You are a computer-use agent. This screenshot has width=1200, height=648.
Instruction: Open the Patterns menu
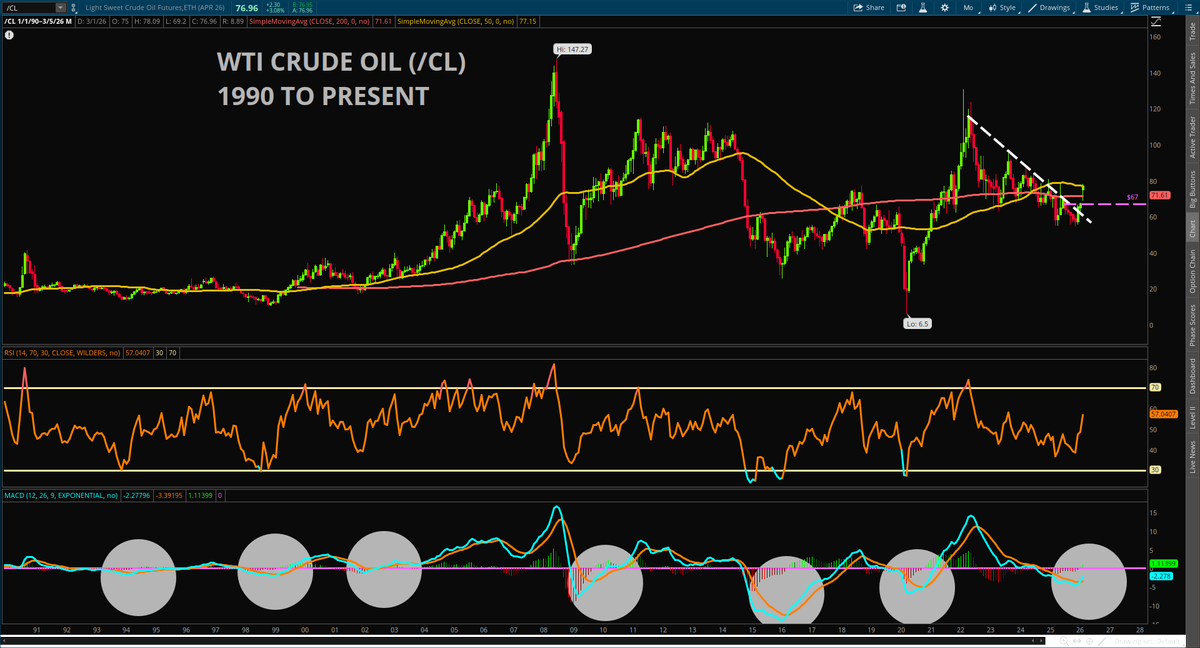[x=1152, y=7]
